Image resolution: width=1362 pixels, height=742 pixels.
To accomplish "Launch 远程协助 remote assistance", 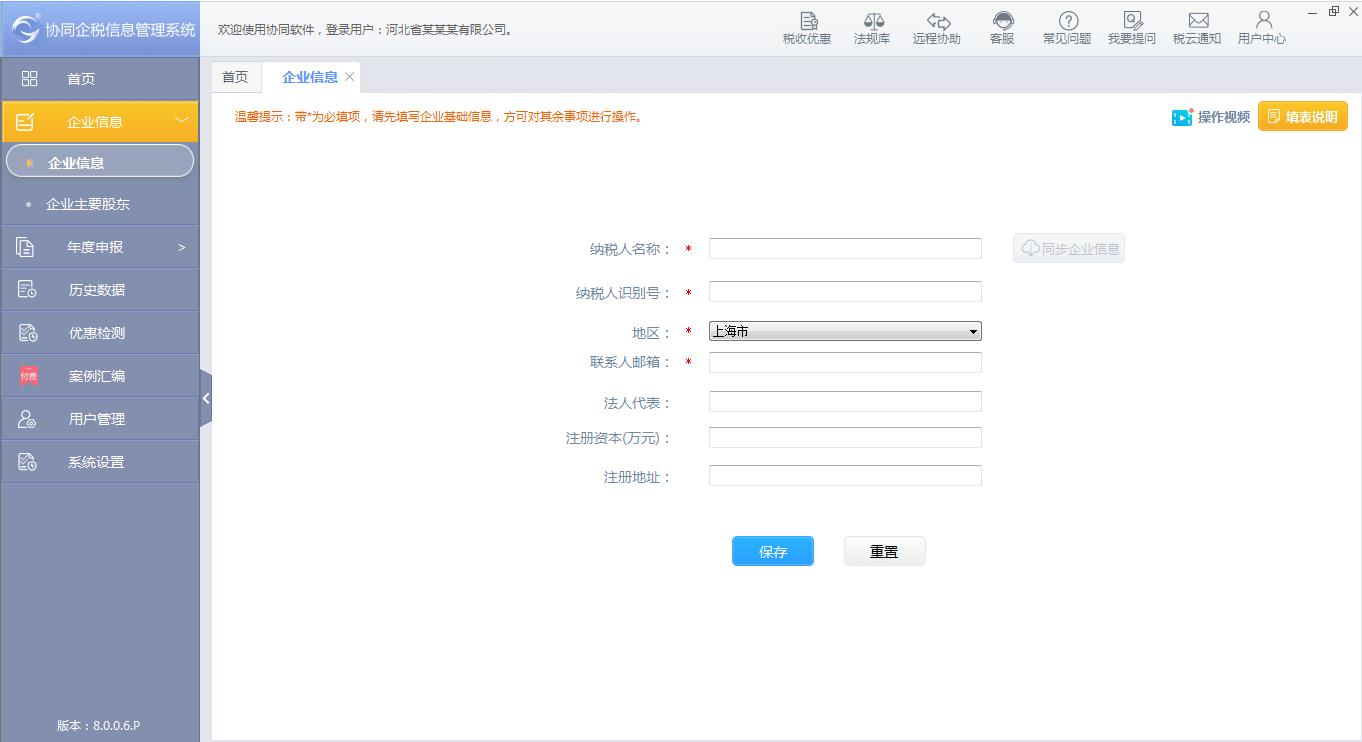I will click(x=936, y=28).
